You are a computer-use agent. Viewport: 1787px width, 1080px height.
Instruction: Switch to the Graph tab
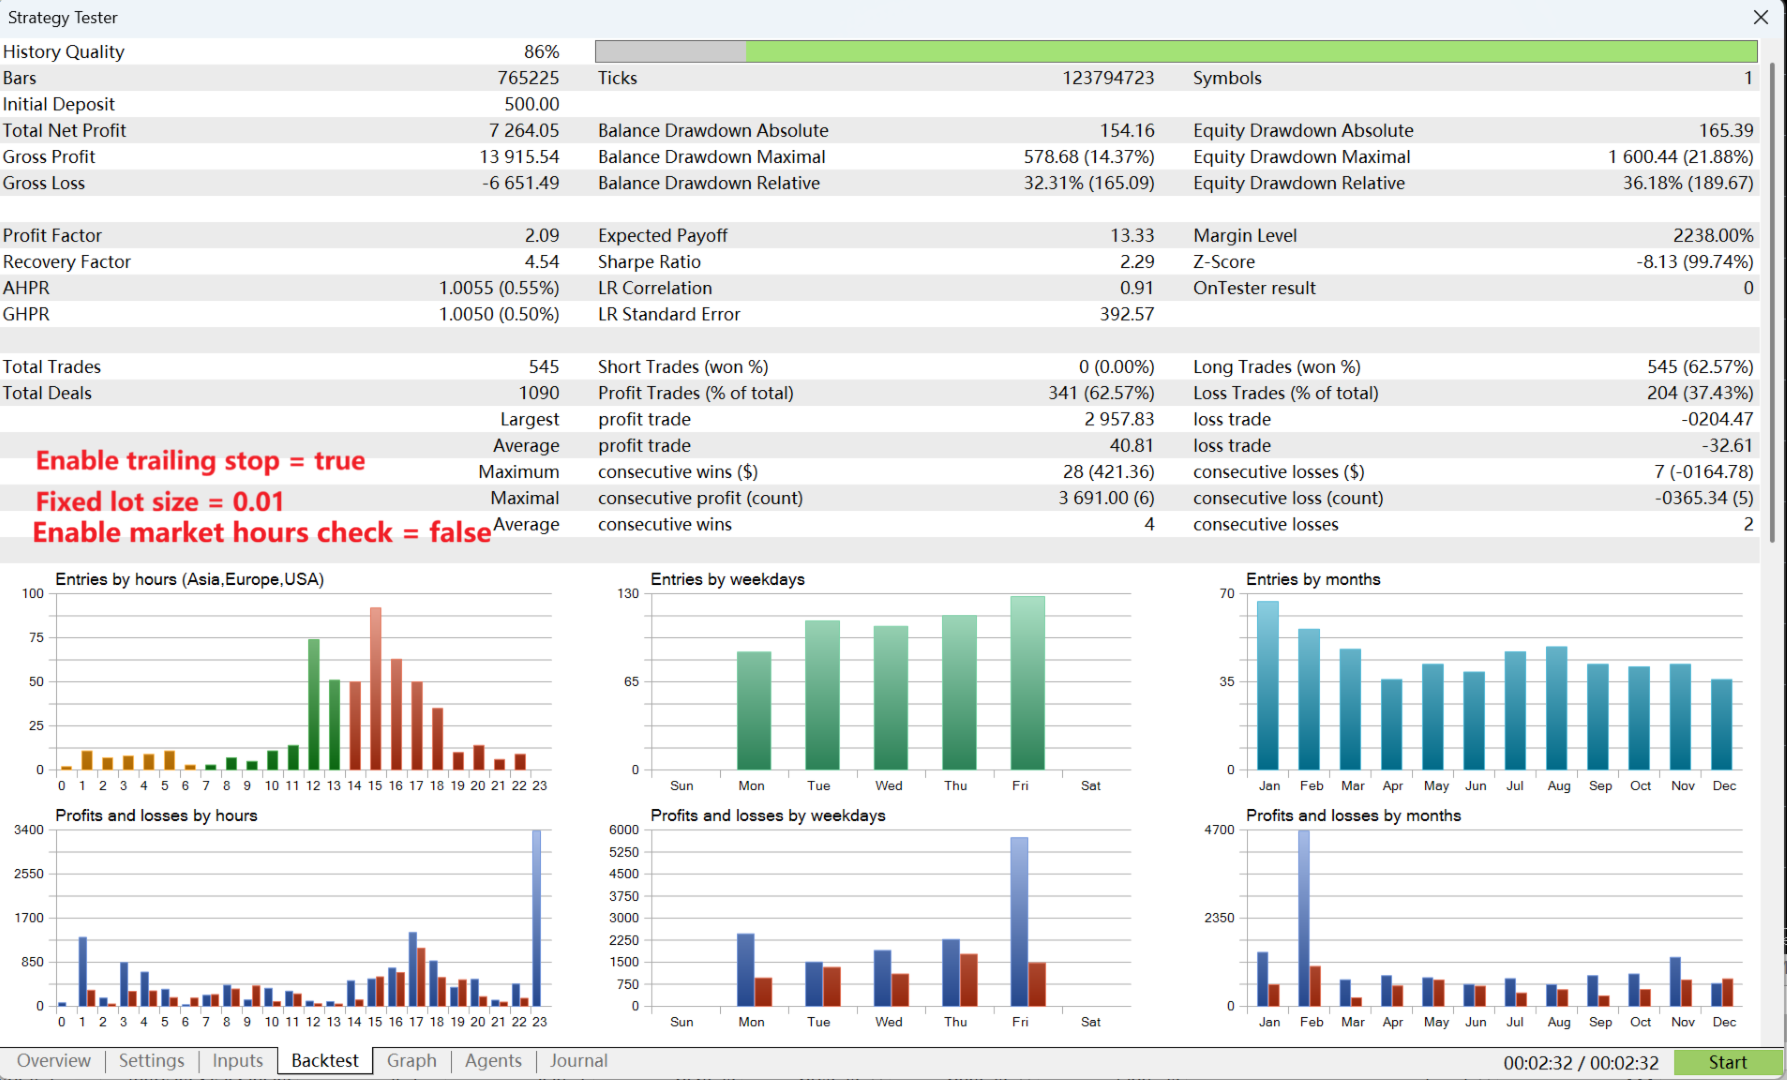(x=411, y=1061)
